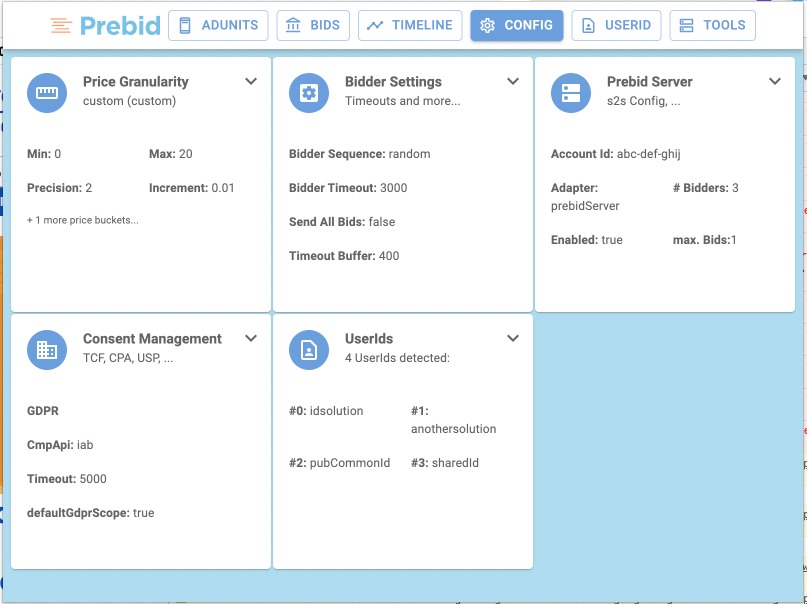Switch to the TIMELINE tab
This screenshot has width=807, height=604.
point(410,25)
